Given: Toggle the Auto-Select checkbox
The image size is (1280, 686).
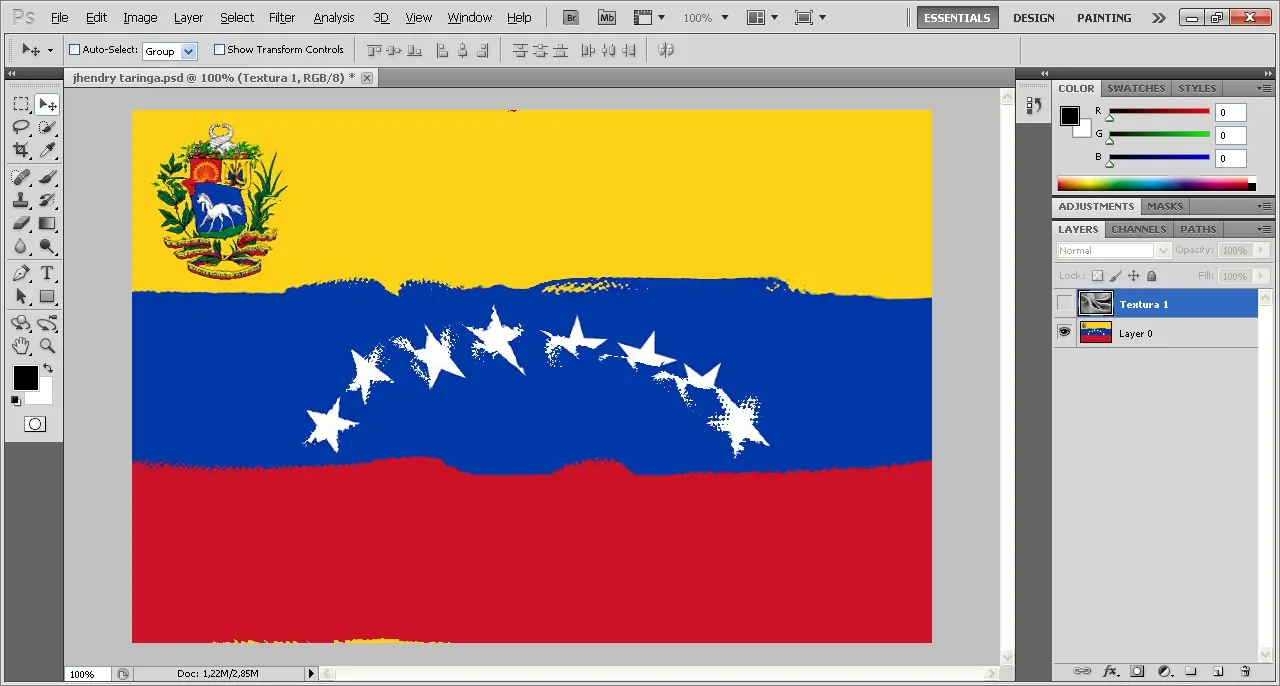Looking at the screenshot, I should tap(74, 50).
